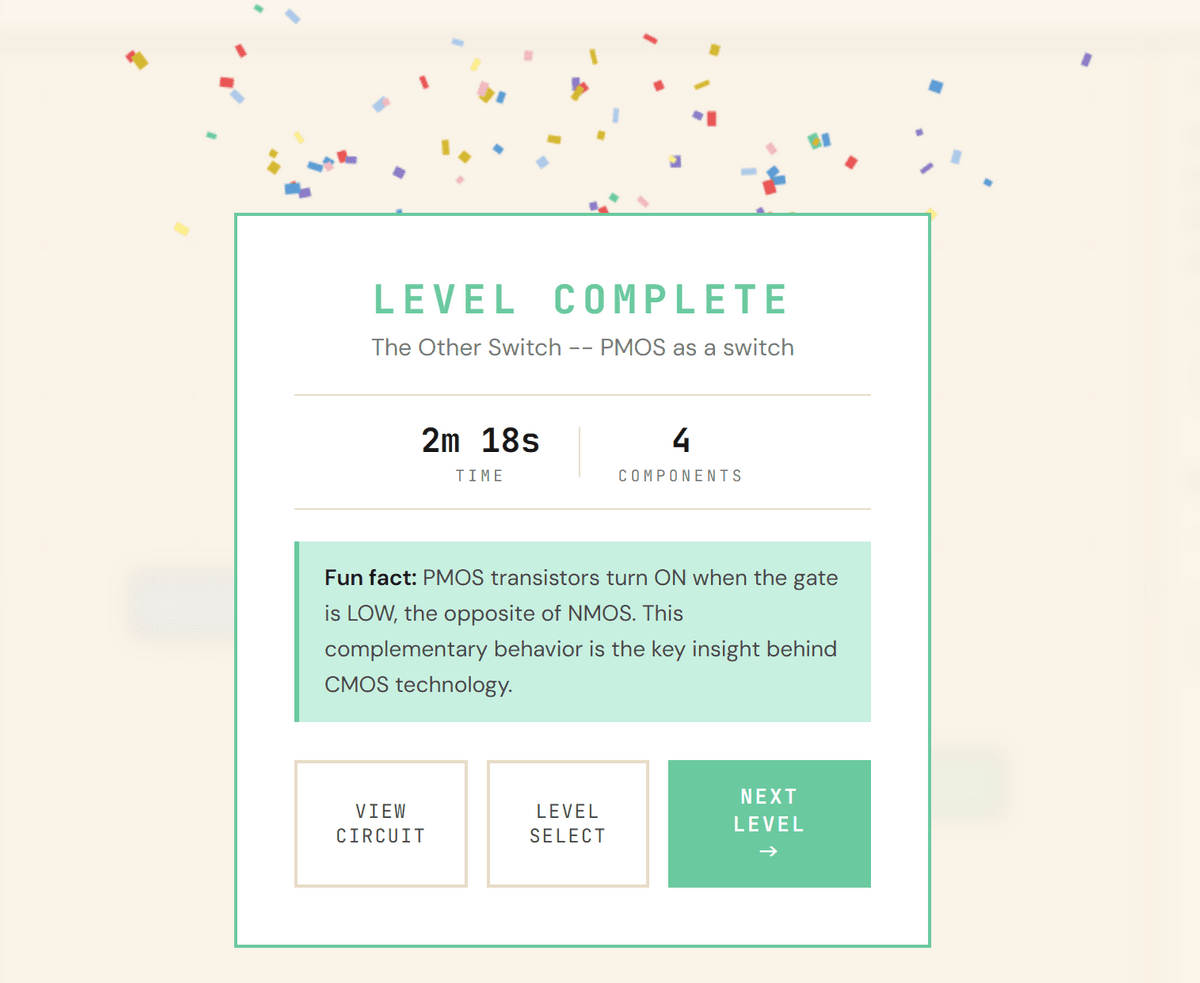The width and height of the screenshot is (1200, 983).
Task: Click the TIME label under the timer
Action: 480,476
